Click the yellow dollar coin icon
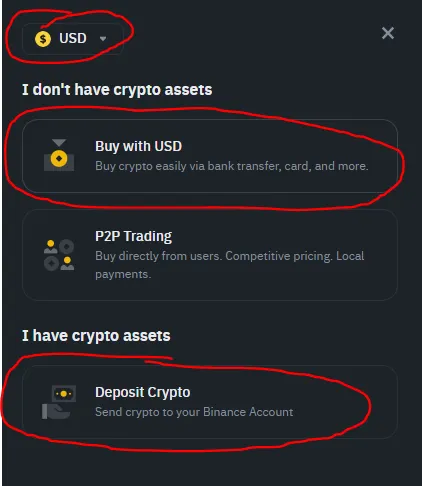 (x=43, y=39)
